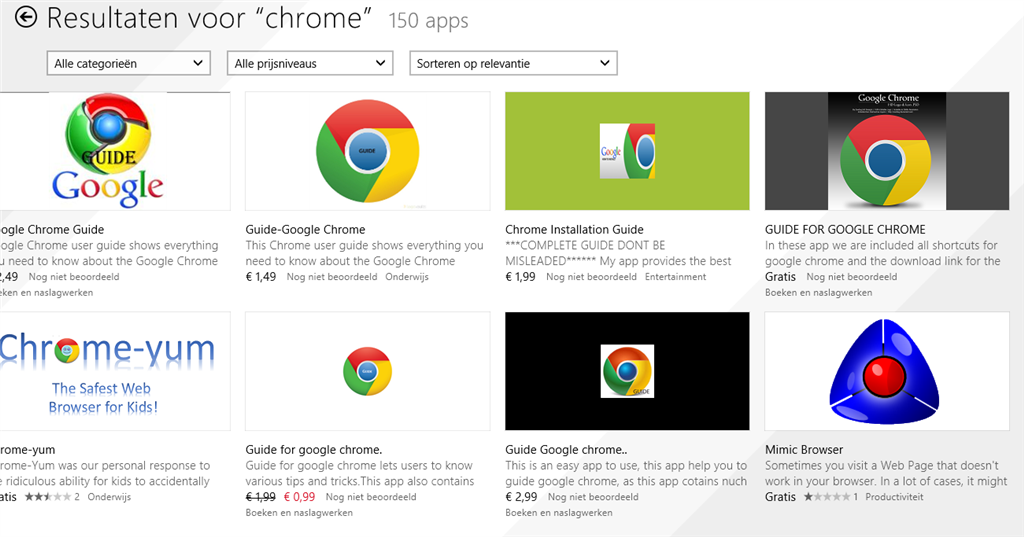Viewport: 1024px width, 537px height.
Task: Select the Guide-Google Chrome title
Action: pyautogui.click(x=305, y=229)
